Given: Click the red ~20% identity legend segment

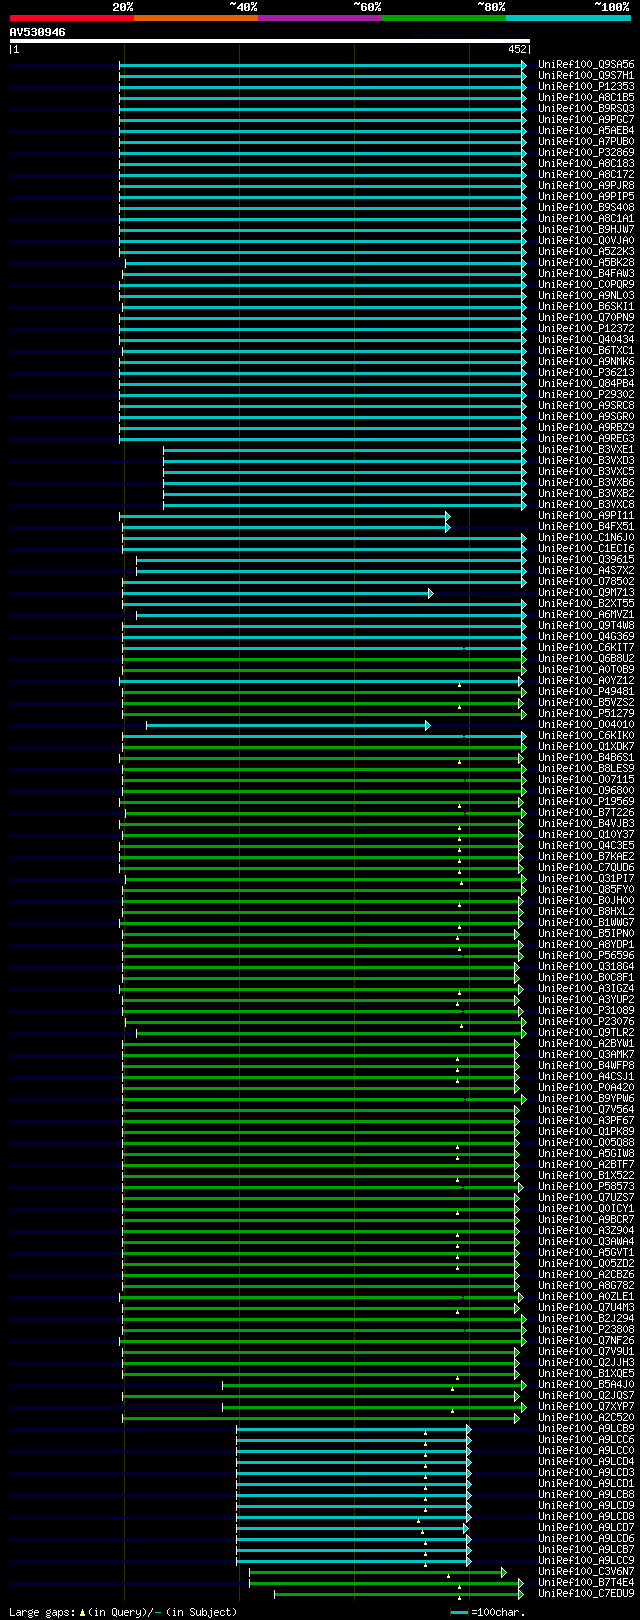Looking at the screenshot, I should (x=72, y=18).
